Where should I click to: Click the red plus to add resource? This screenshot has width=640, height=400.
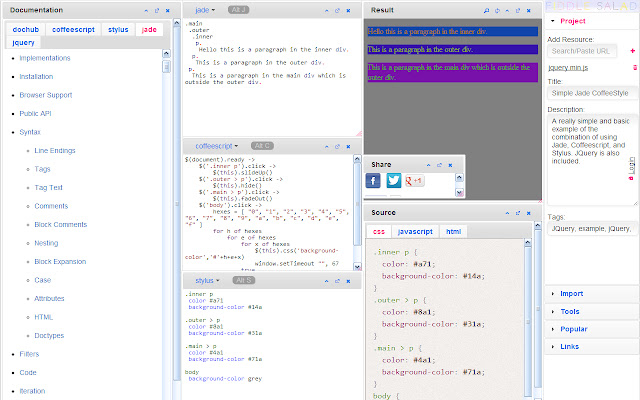point(633,49)
